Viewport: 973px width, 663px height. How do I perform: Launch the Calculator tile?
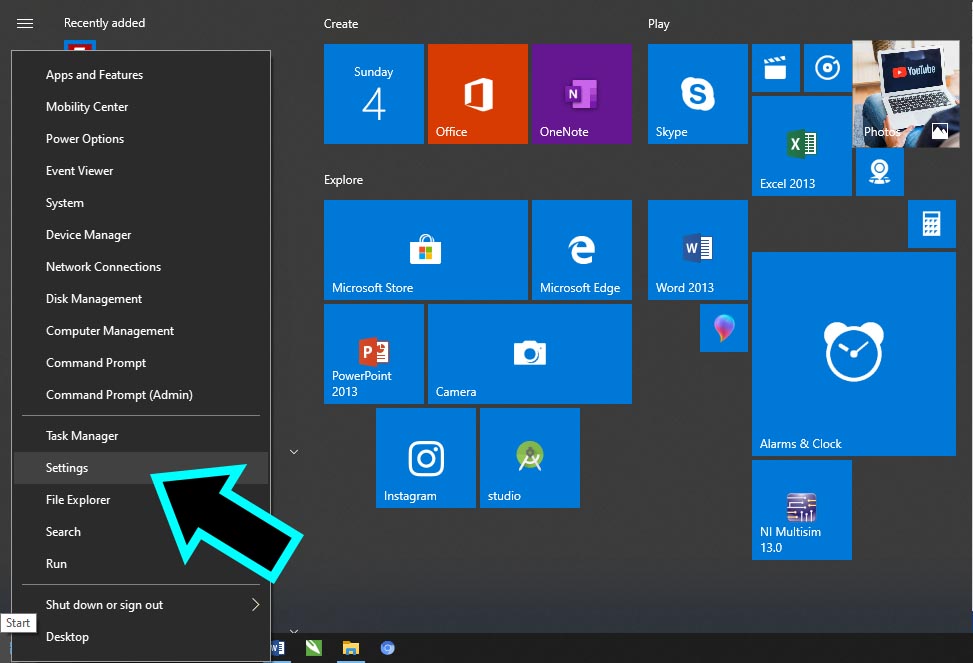[x=931, y=223]
